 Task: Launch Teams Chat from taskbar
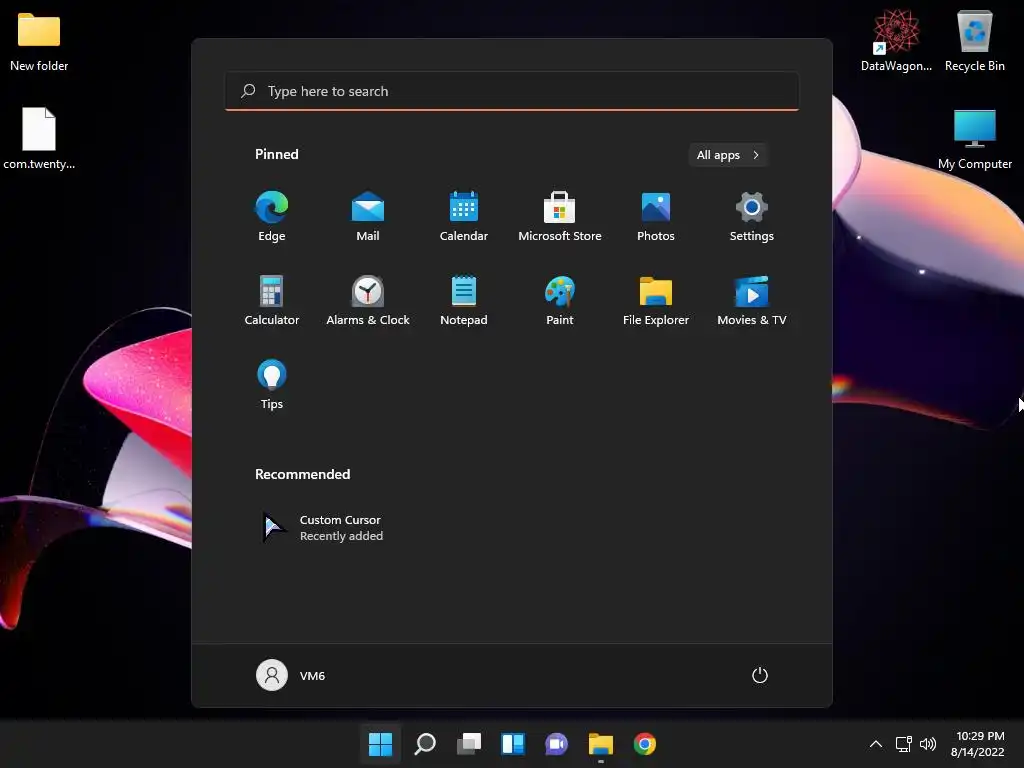pyautogui.click(x=556, y=744)
